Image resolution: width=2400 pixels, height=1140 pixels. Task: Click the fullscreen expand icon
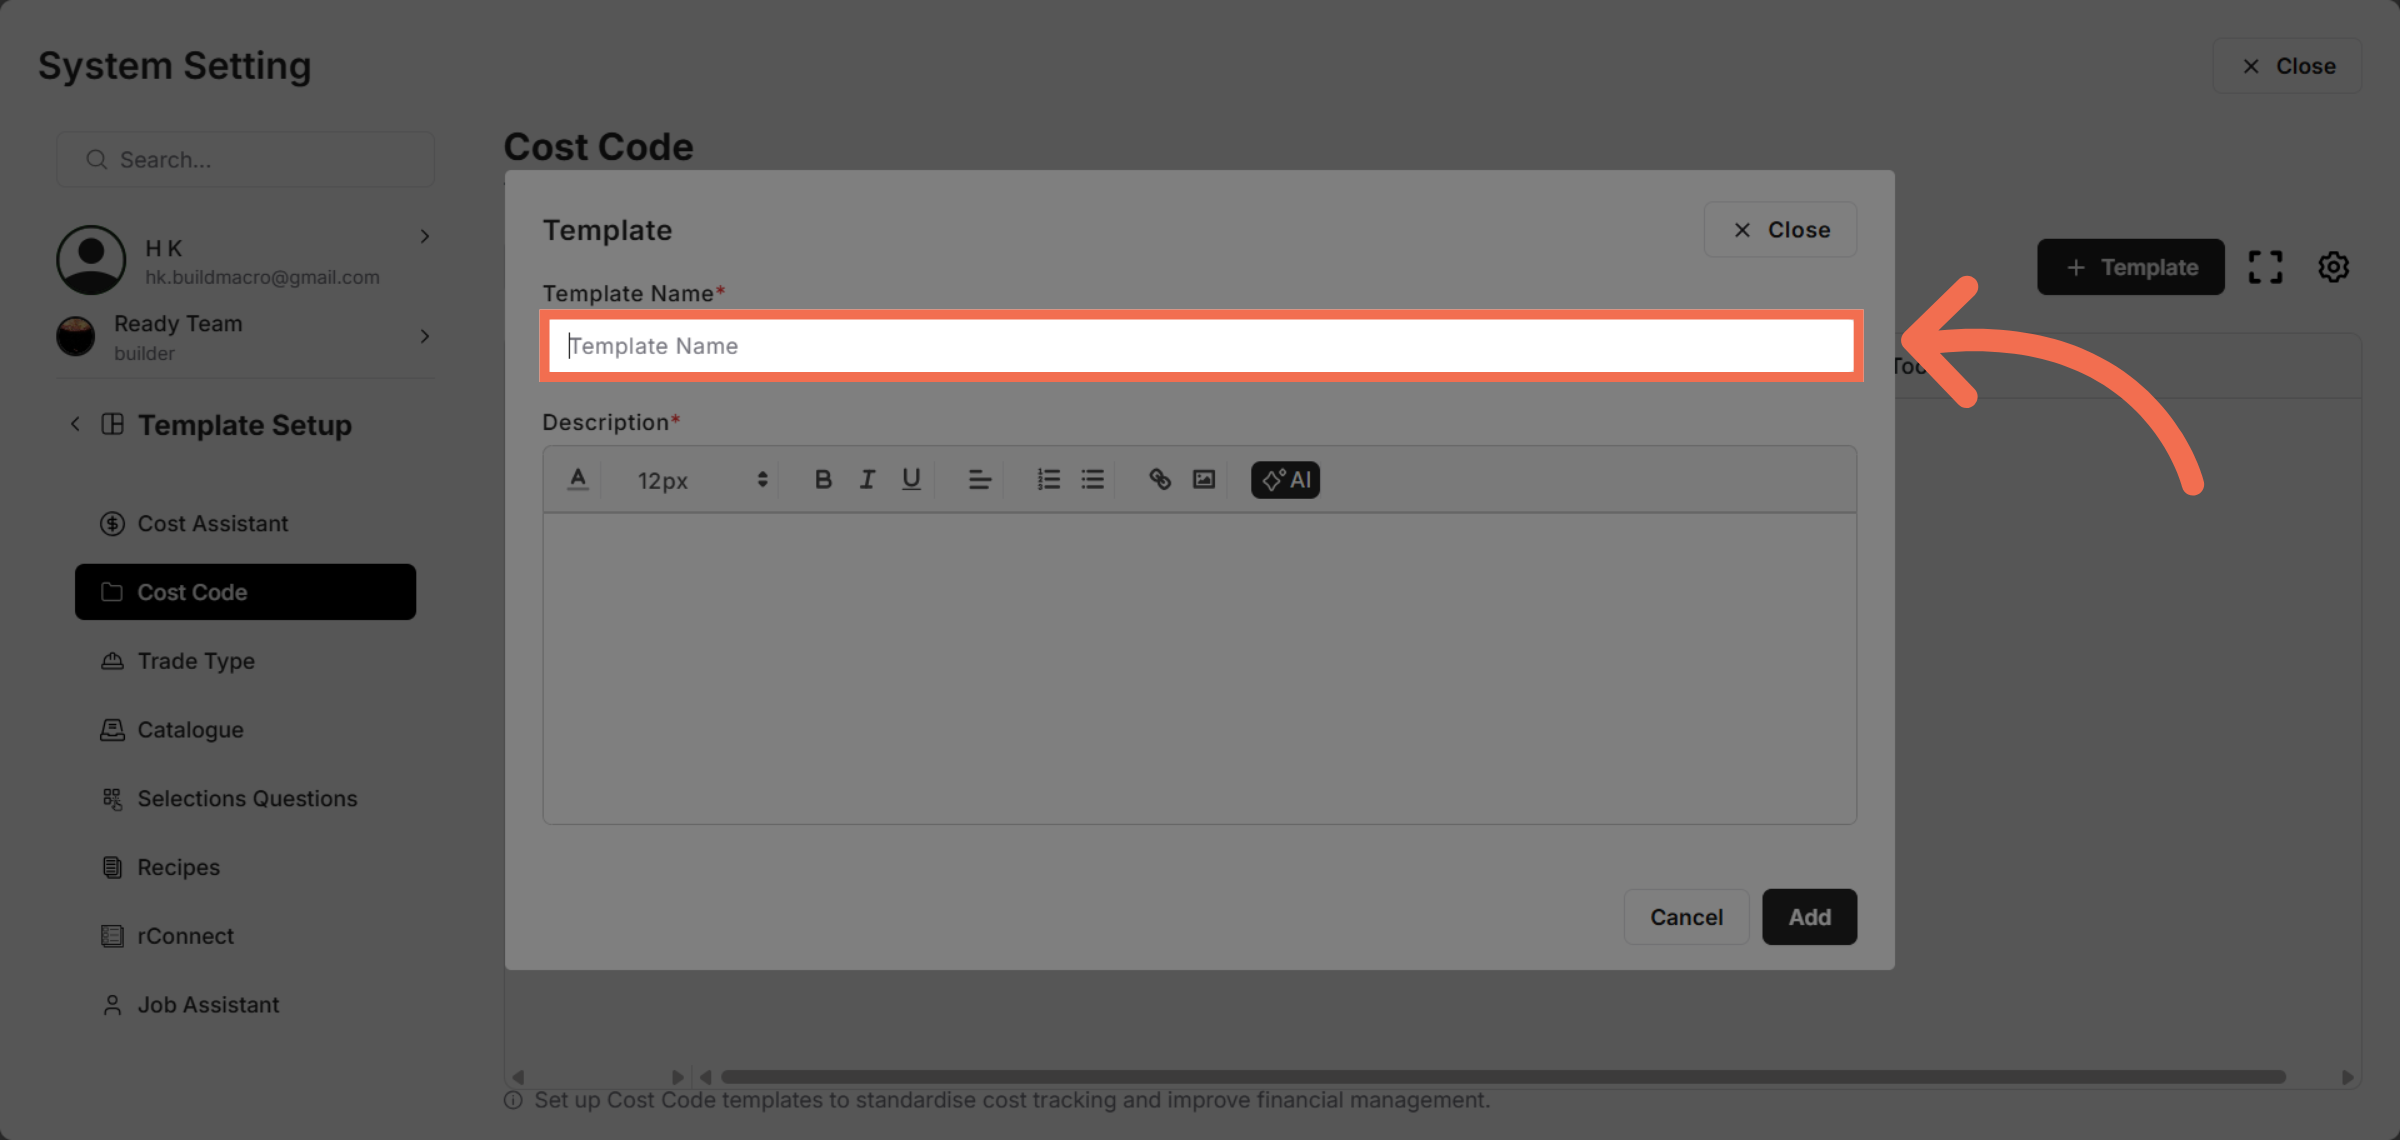point(2265,267)
